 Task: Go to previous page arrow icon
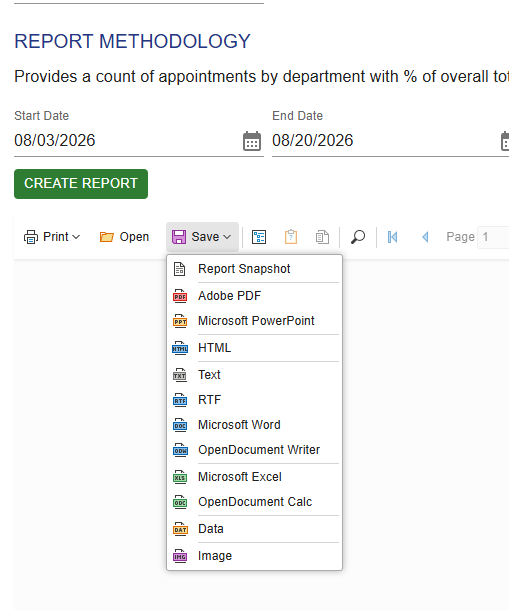click(425, 237)
